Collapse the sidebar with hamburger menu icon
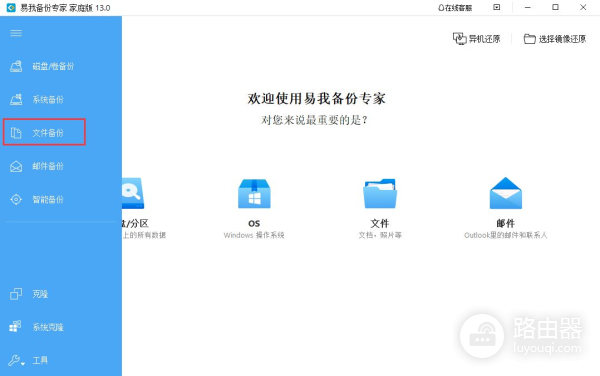Image resolution: width=600 pixels, height=376 pixels. (16, 33)
